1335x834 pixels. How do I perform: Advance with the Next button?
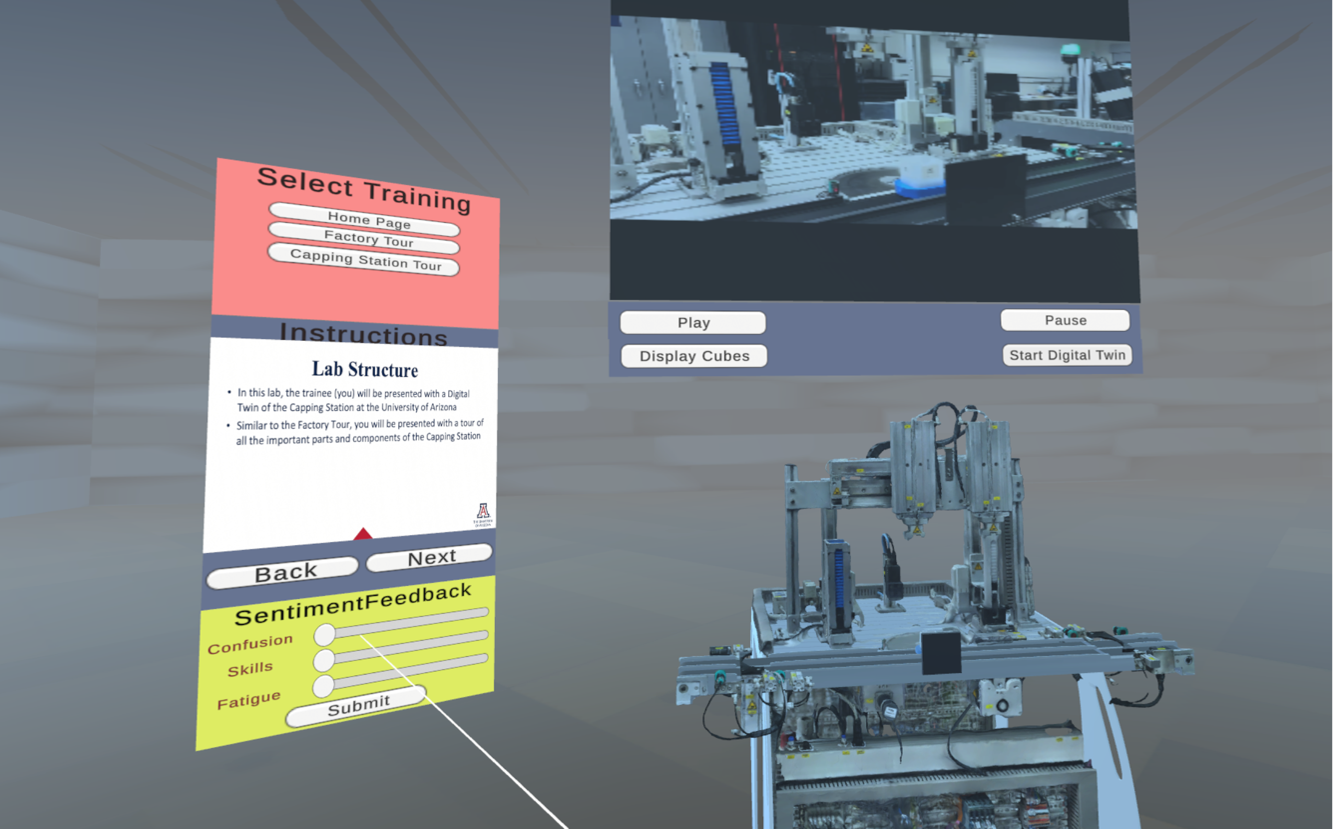click(430, 558)
